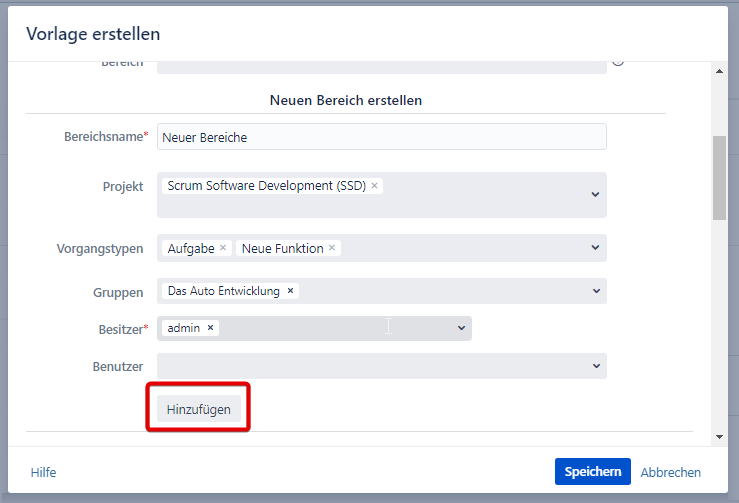This screenshot has width=739, height=503.
Task: Click the red error icon beside Bereich
Action: point(618,62)
